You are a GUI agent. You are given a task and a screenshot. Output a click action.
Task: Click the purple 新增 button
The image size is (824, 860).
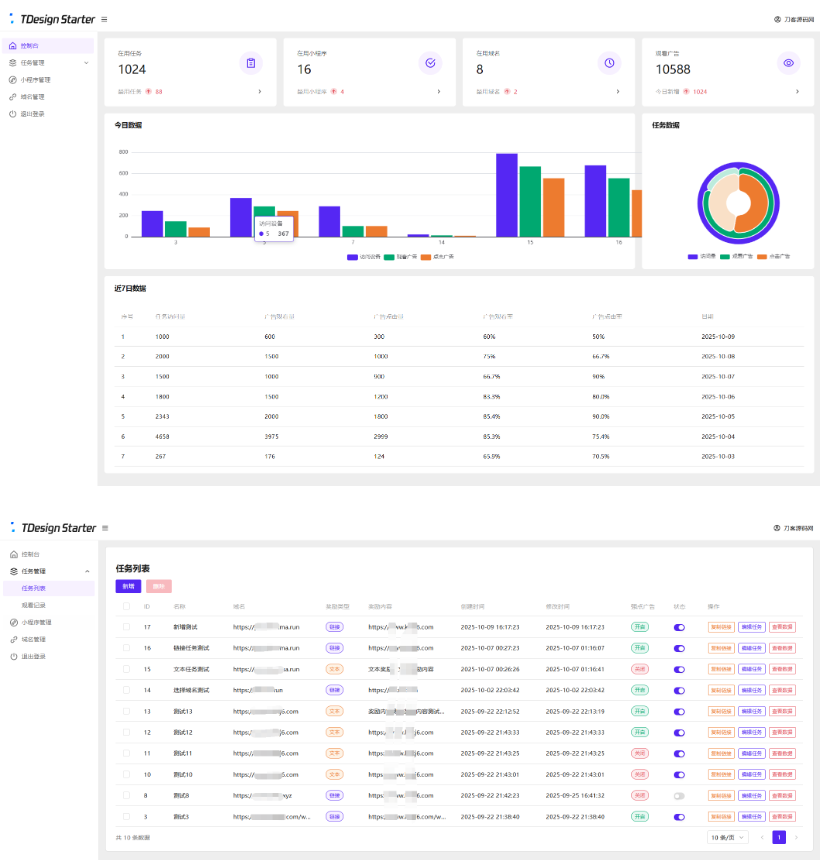(x=128, y=586)
